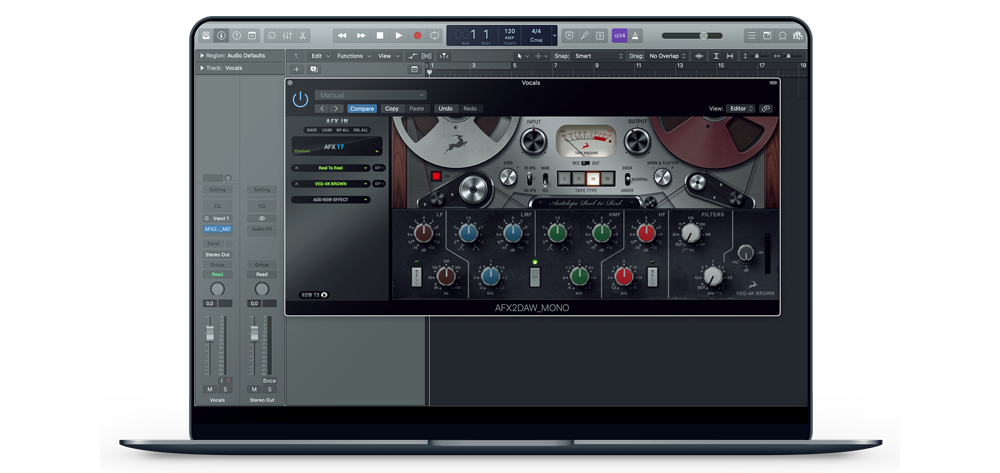The height and width of the screenshot is (473, 1000).
Task: Toggle the Metronome icon
Action: [635, 36]
